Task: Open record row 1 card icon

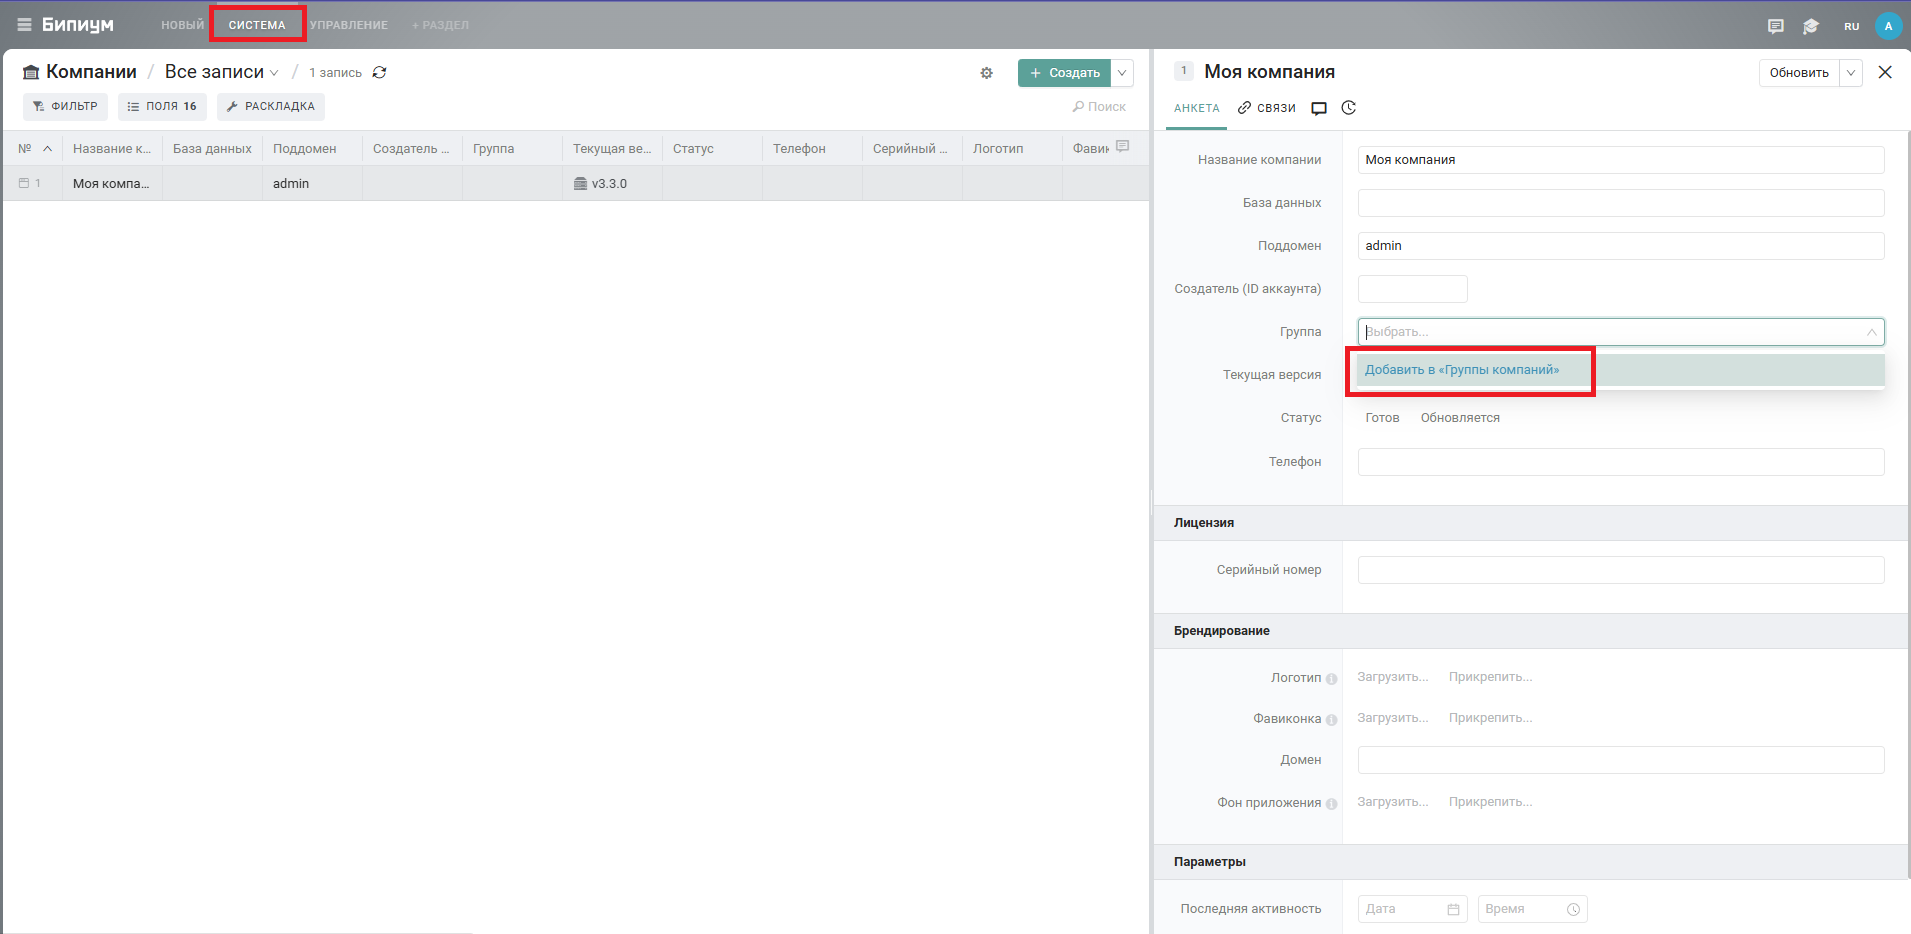Action: 24,183
